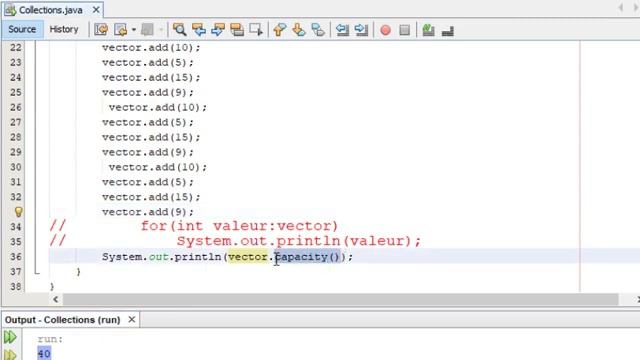Click the Back navigation icon in editor toolbar
Screen dimensions: 640x360
point(121,29)
